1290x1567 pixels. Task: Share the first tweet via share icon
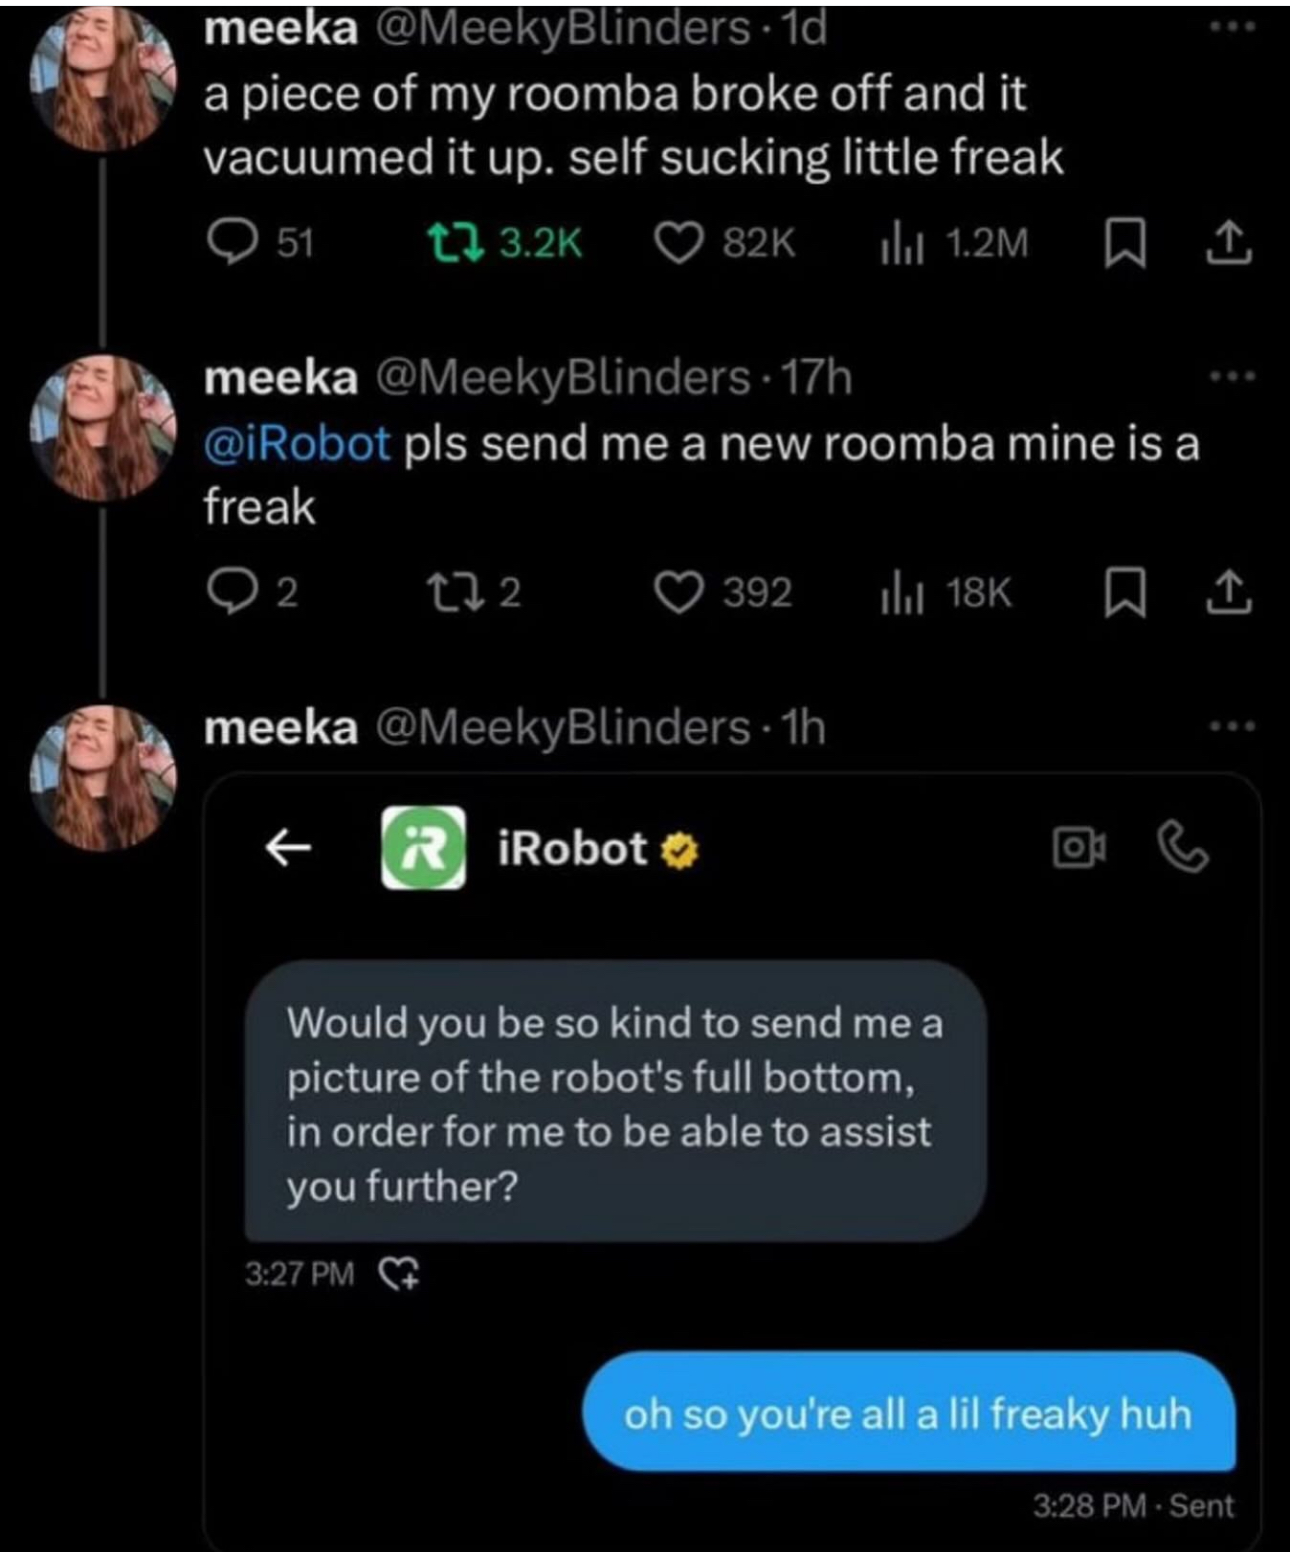(1229, 243)
